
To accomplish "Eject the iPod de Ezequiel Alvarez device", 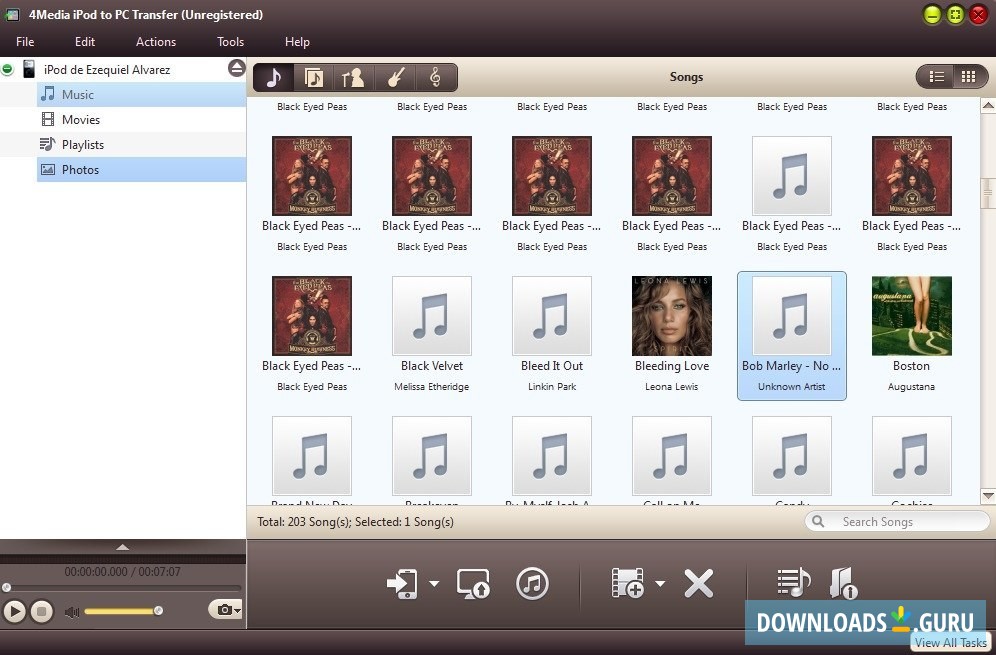I will [236, 69].
